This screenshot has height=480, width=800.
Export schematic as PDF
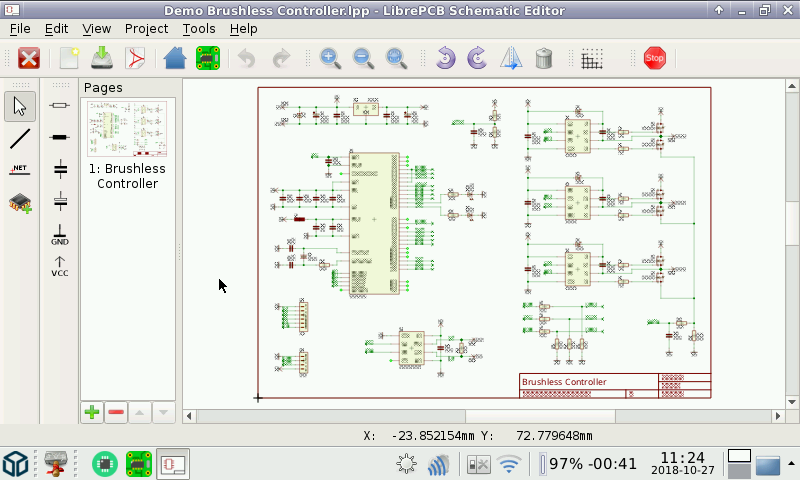tap(135, 58)
